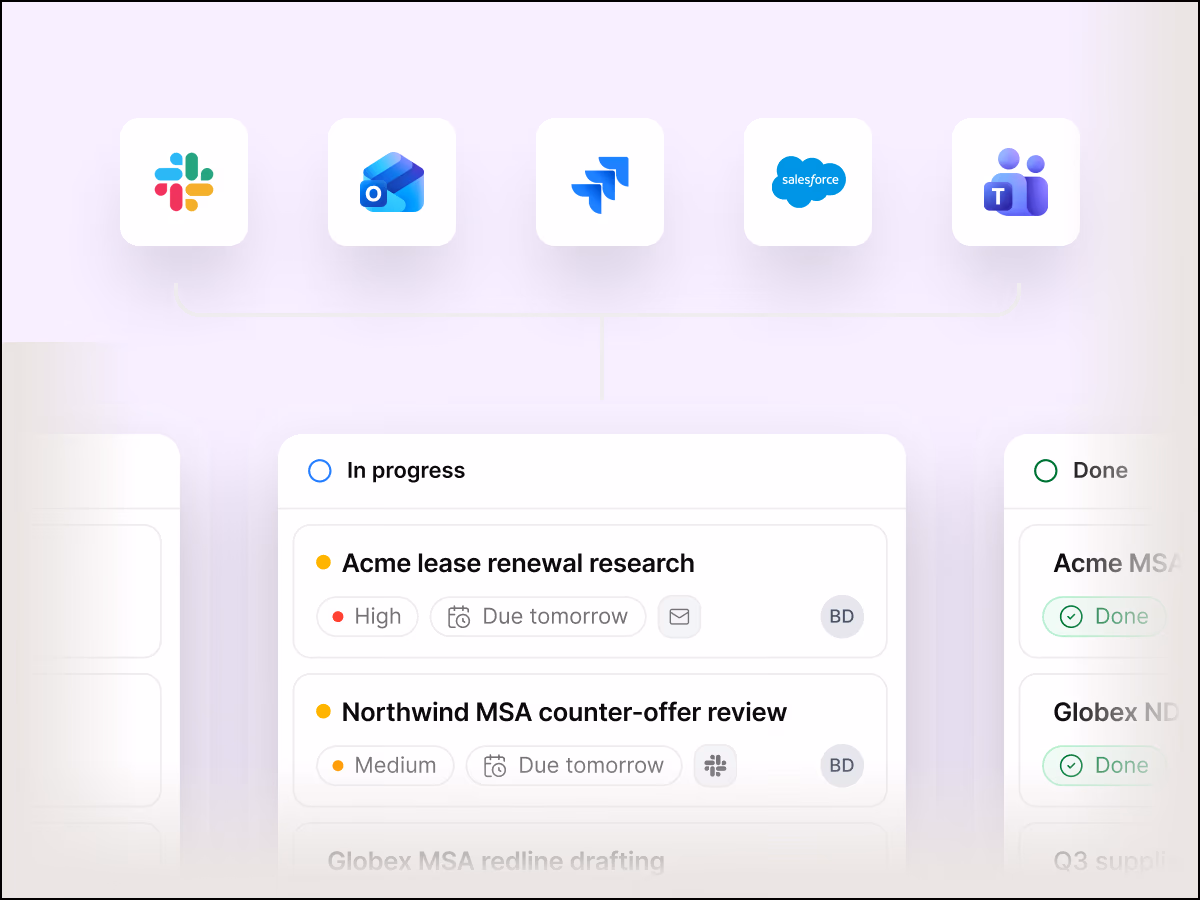Click the email source icon on Acme lease card

click(679, 617)
